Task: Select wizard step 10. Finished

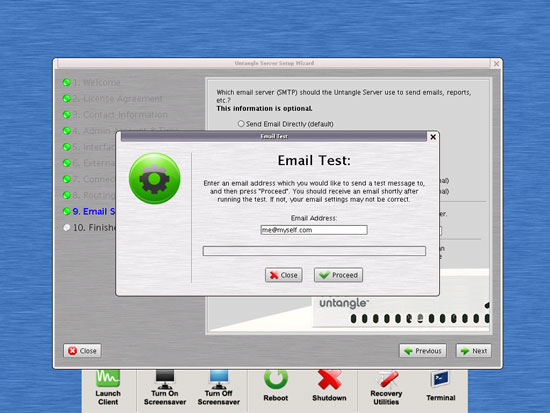Action: point(94,228)
